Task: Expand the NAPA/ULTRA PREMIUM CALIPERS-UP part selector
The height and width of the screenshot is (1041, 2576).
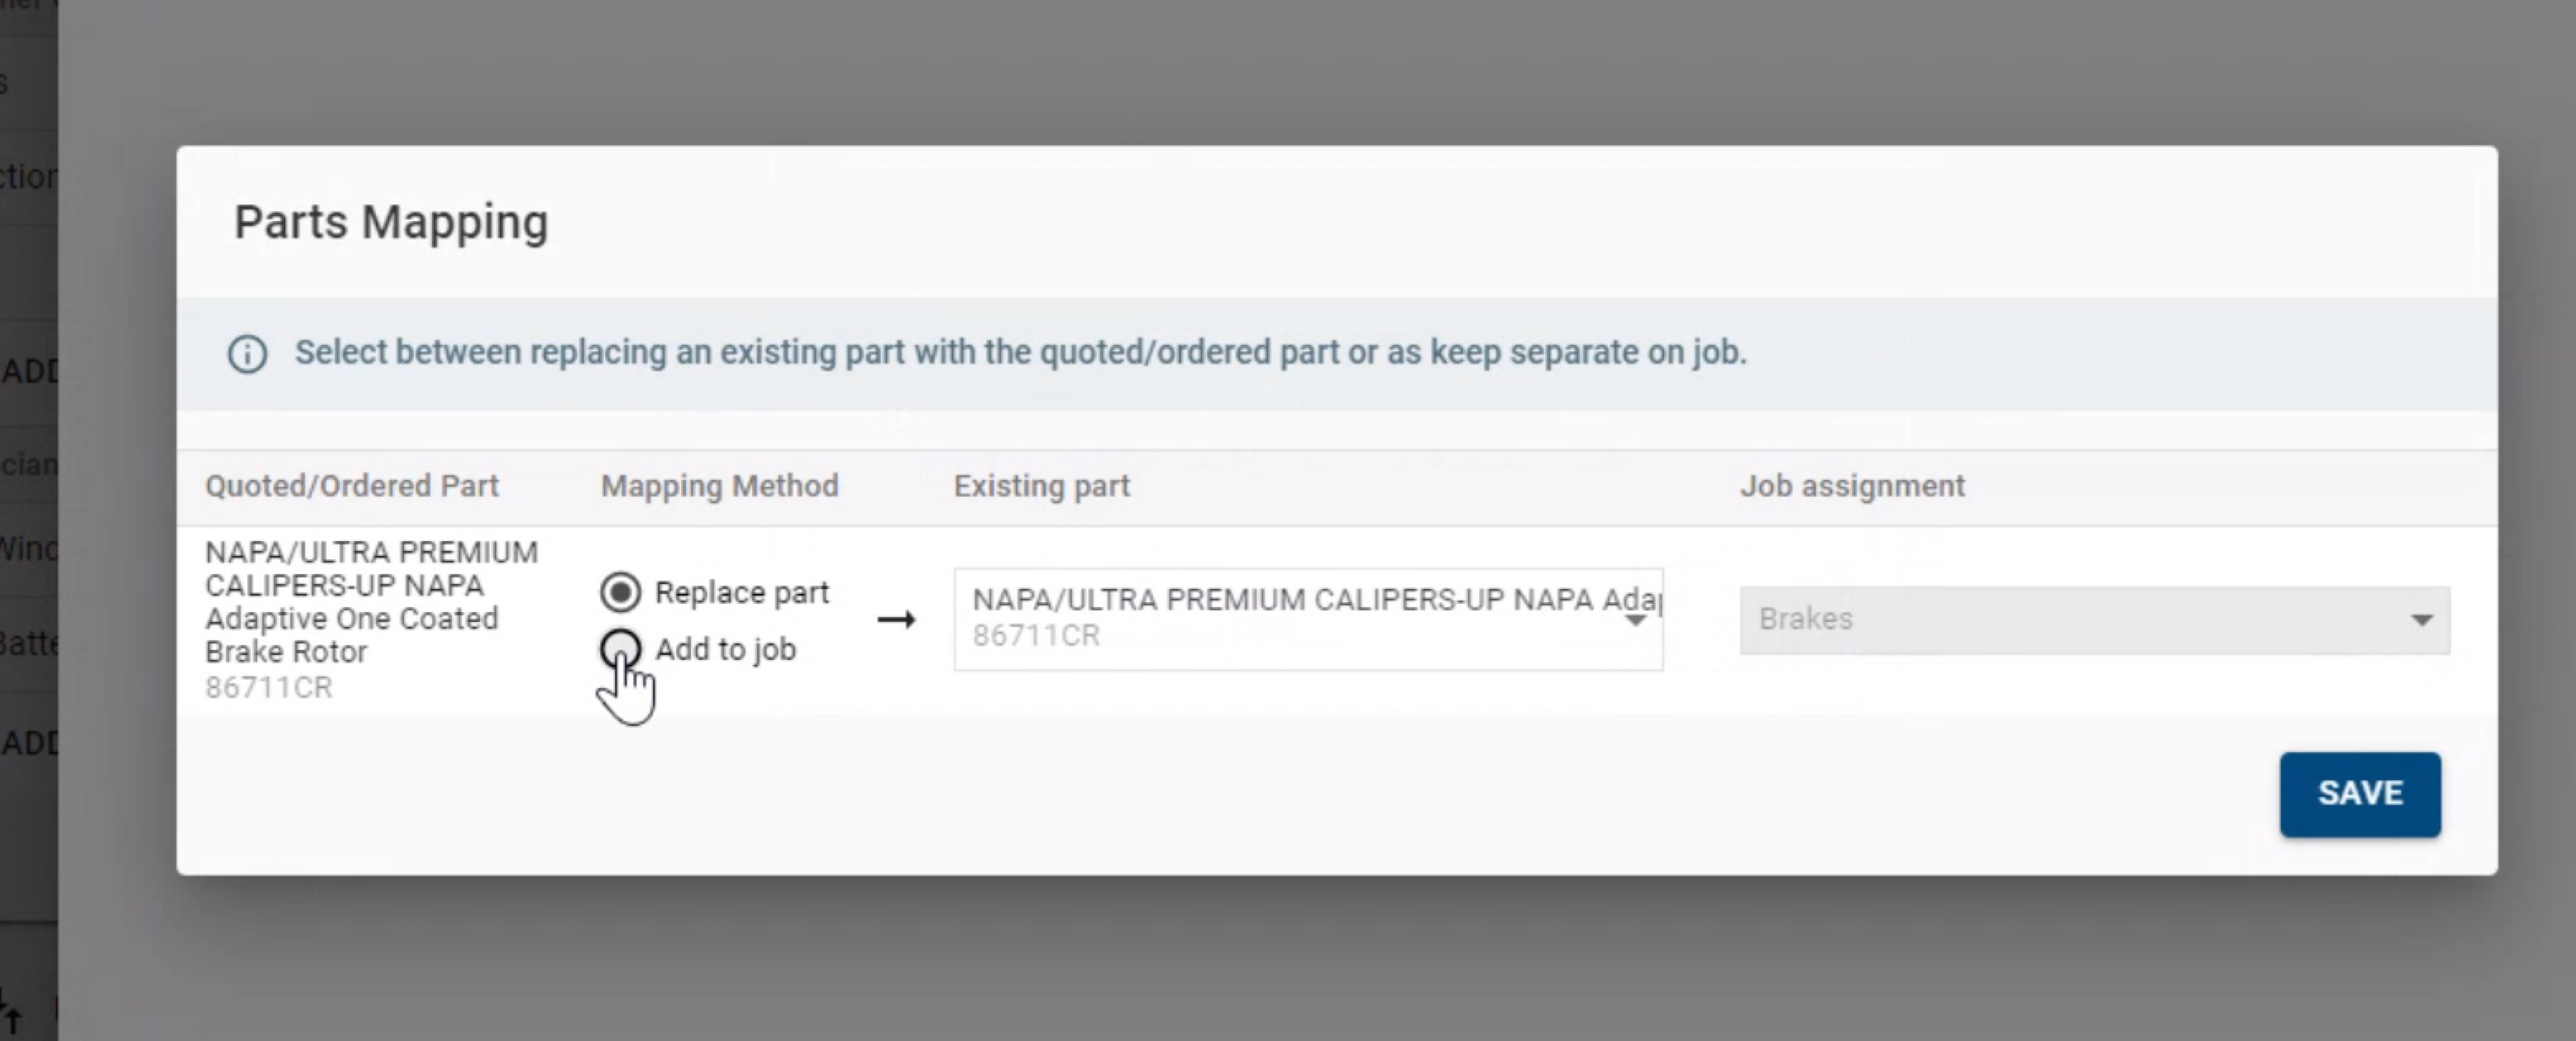Action: (1637, 620)
